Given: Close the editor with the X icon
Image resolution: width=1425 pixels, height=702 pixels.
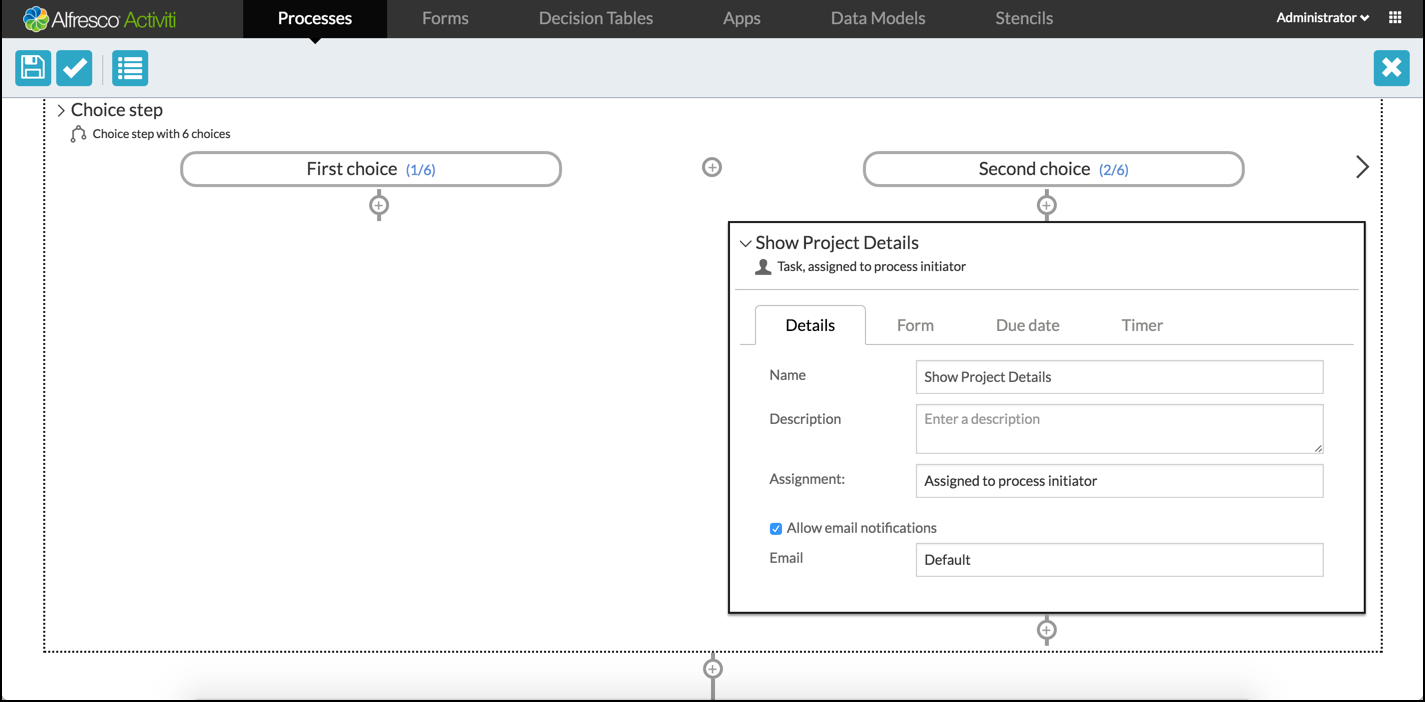Looking at the screenshot, I should [x=1391, y=68].
